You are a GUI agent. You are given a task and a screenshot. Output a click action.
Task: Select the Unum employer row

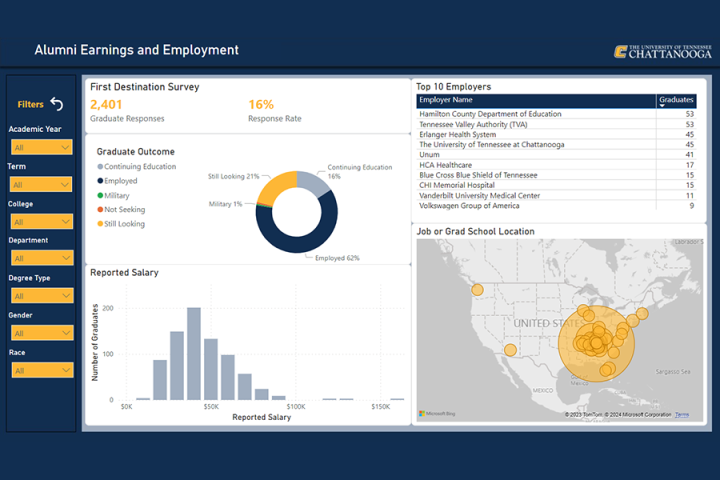(x=556, y=155)
